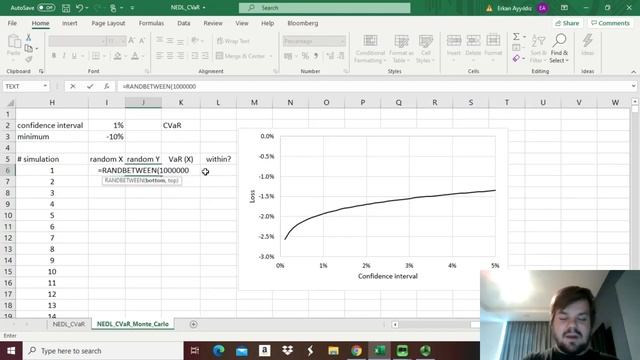Click the taskbar search field
Image resolution: width=640 pixels, height=360 pixels.
103,351
